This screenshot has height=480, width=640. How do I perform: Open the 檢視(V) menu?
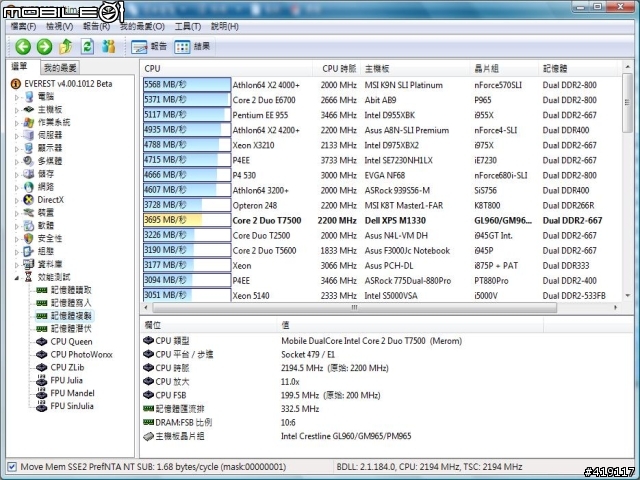[x=60, y=27]
